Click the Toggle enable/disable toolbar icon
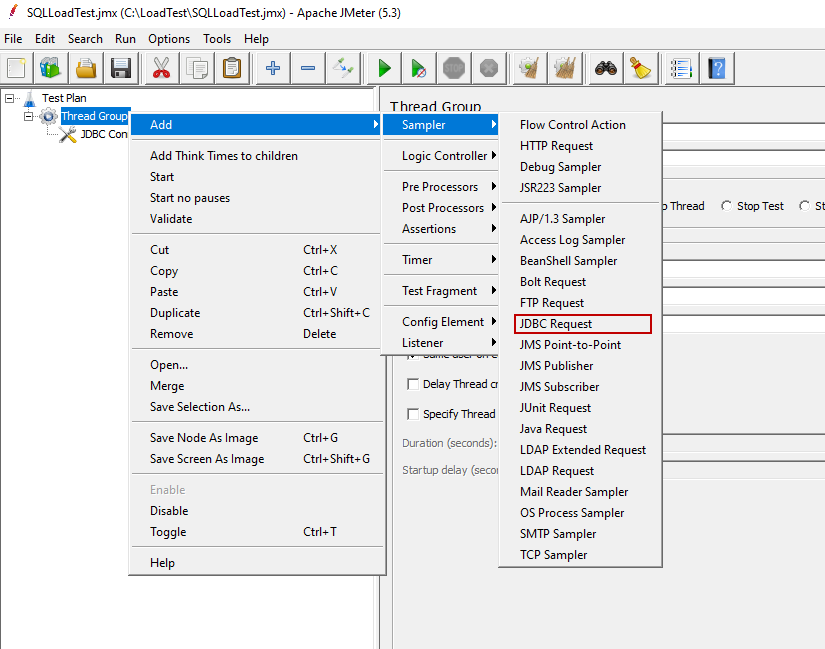This screenshot has height=649, width=825. click(x=343, y=68)
